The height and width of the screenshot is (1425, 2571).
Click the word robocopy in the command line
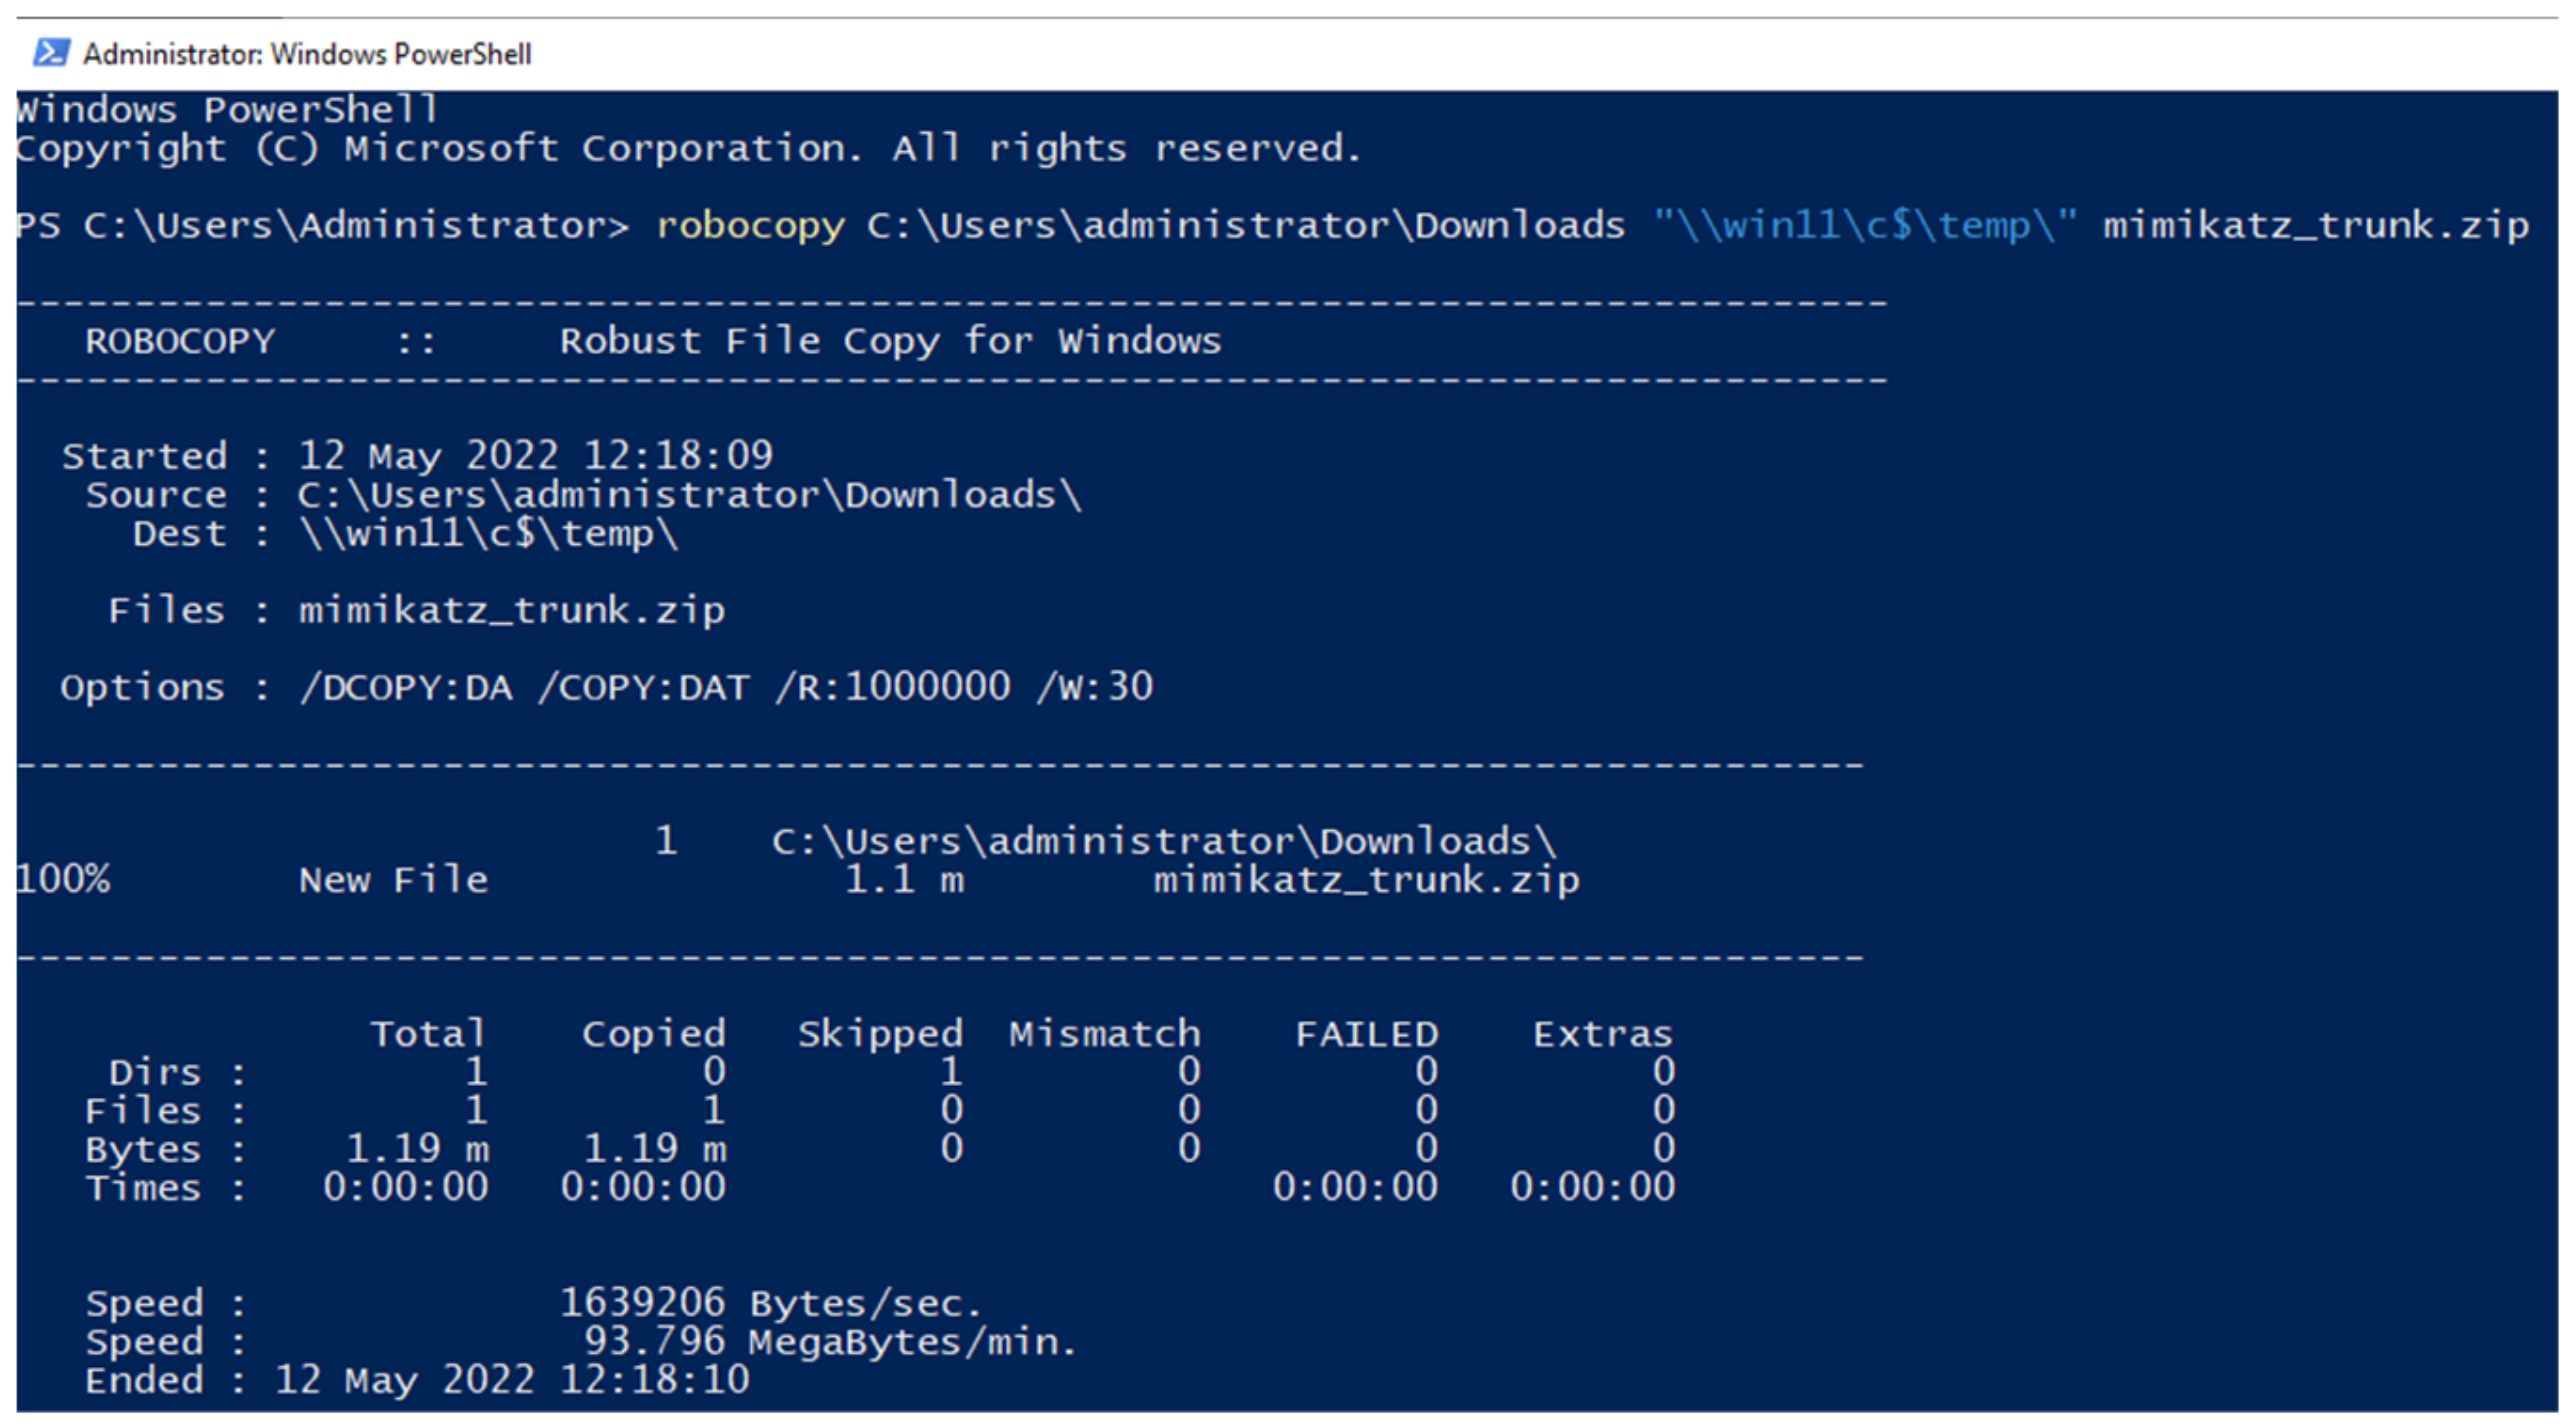tap(749, 225)
